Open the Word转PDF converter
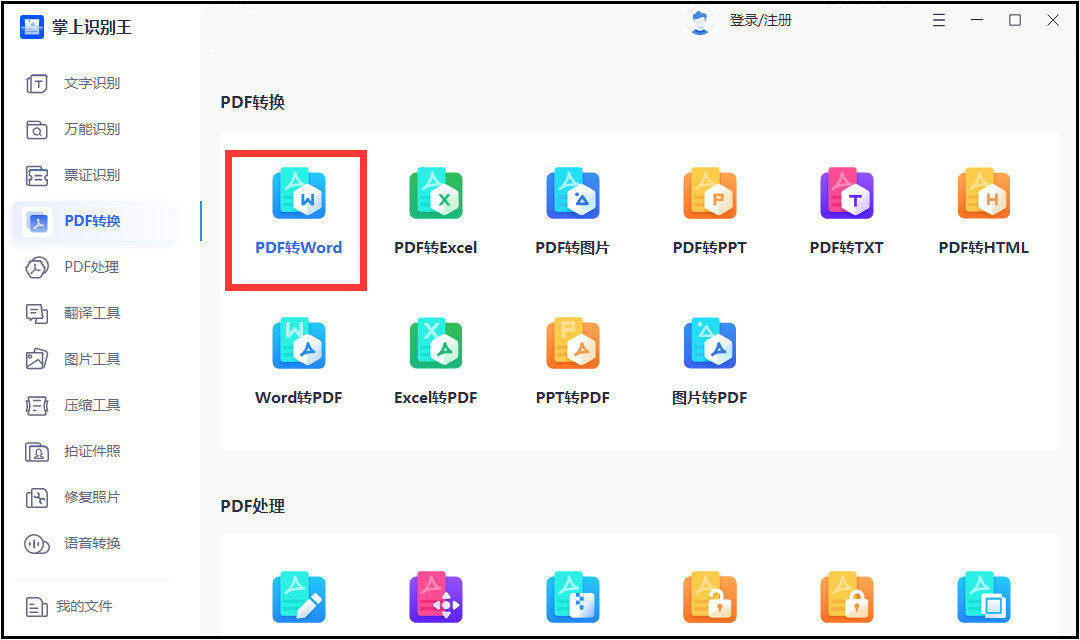 click(x=298, y=362)
